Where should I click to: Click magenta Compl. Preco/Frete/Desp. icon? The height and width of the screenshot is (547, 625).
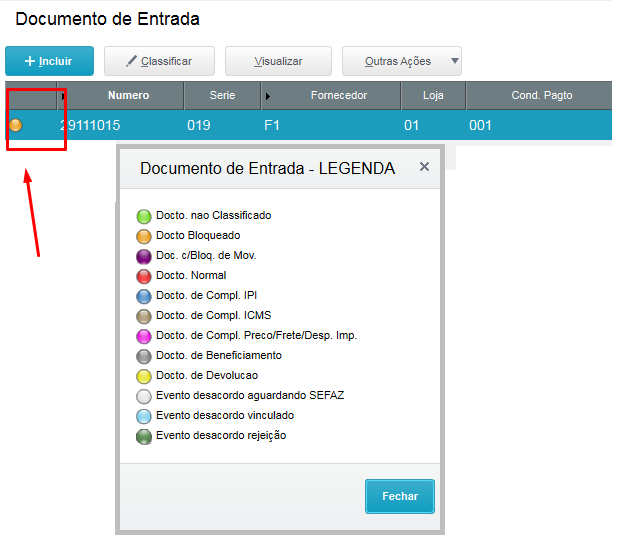tap(144, 336)
